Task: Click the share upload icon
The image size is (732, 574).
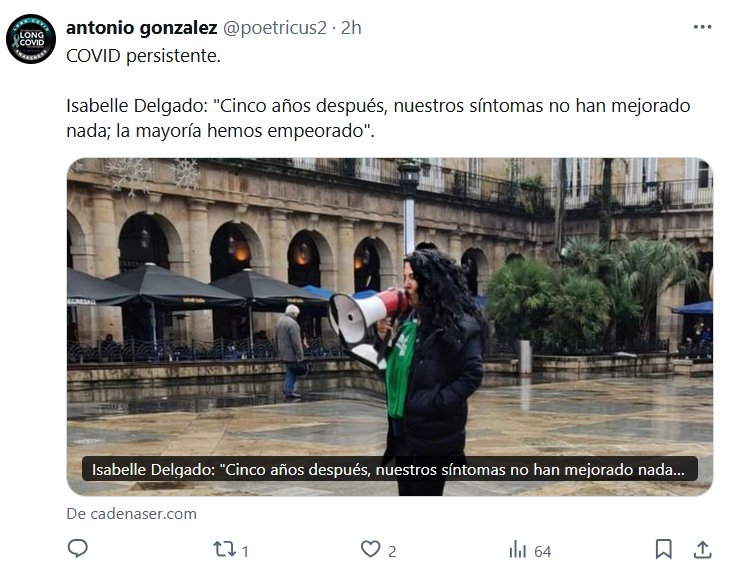Action: point(702,549)
